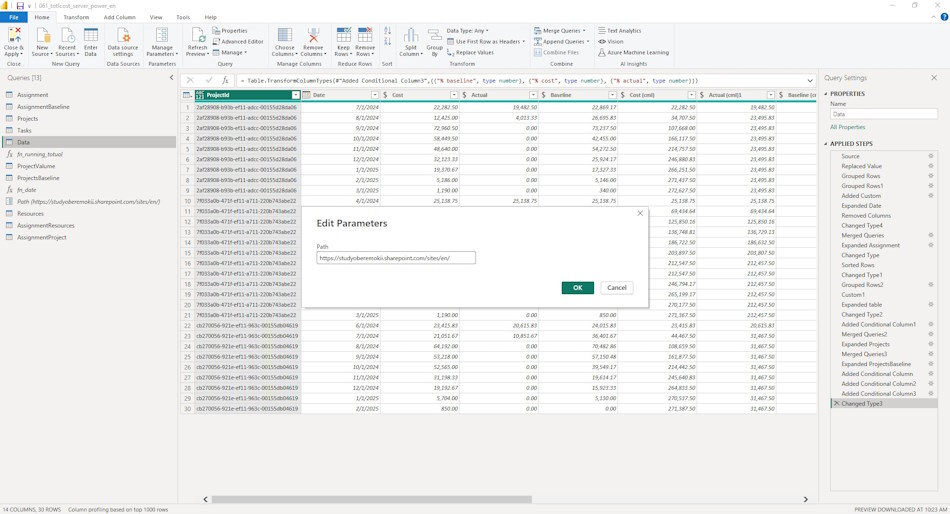This screenshot has height=514, width=950.
Task: Click the horizontal scrollbar thumb
Action: point(371,499)
